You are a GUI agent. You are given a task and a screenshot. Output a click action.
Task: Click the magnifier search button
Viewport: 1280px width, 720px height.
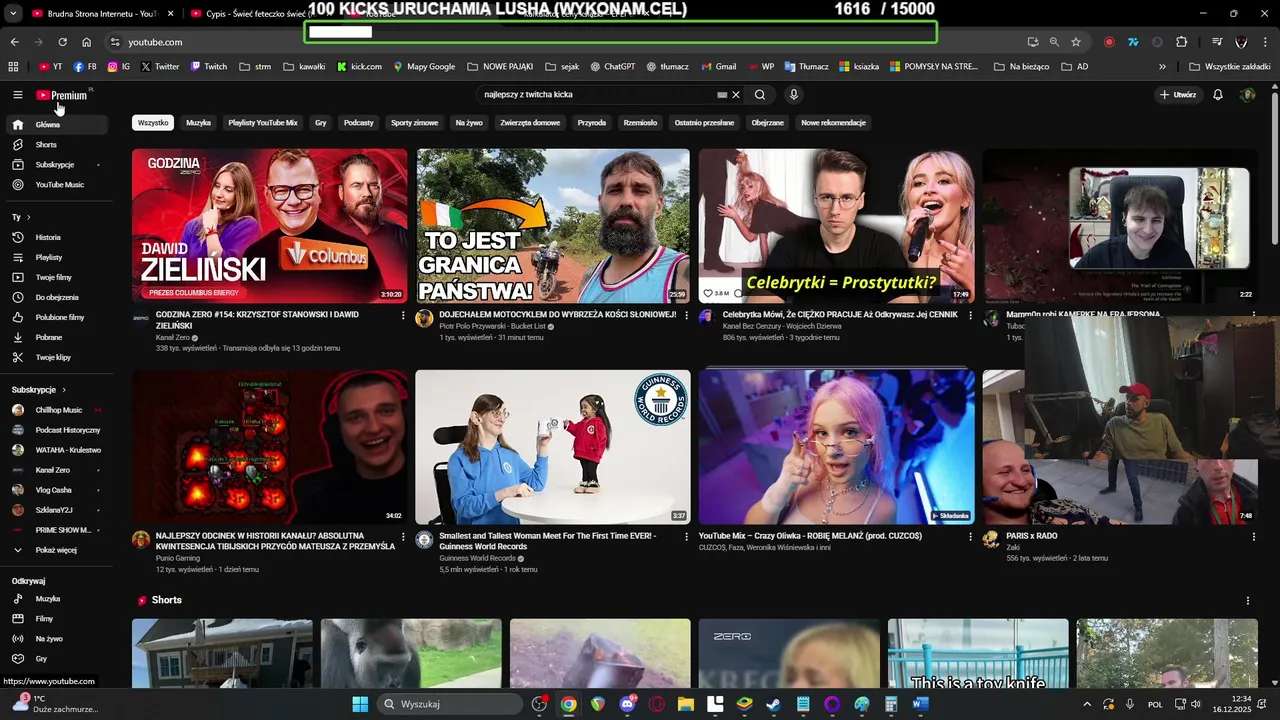(x=760, y=95)
